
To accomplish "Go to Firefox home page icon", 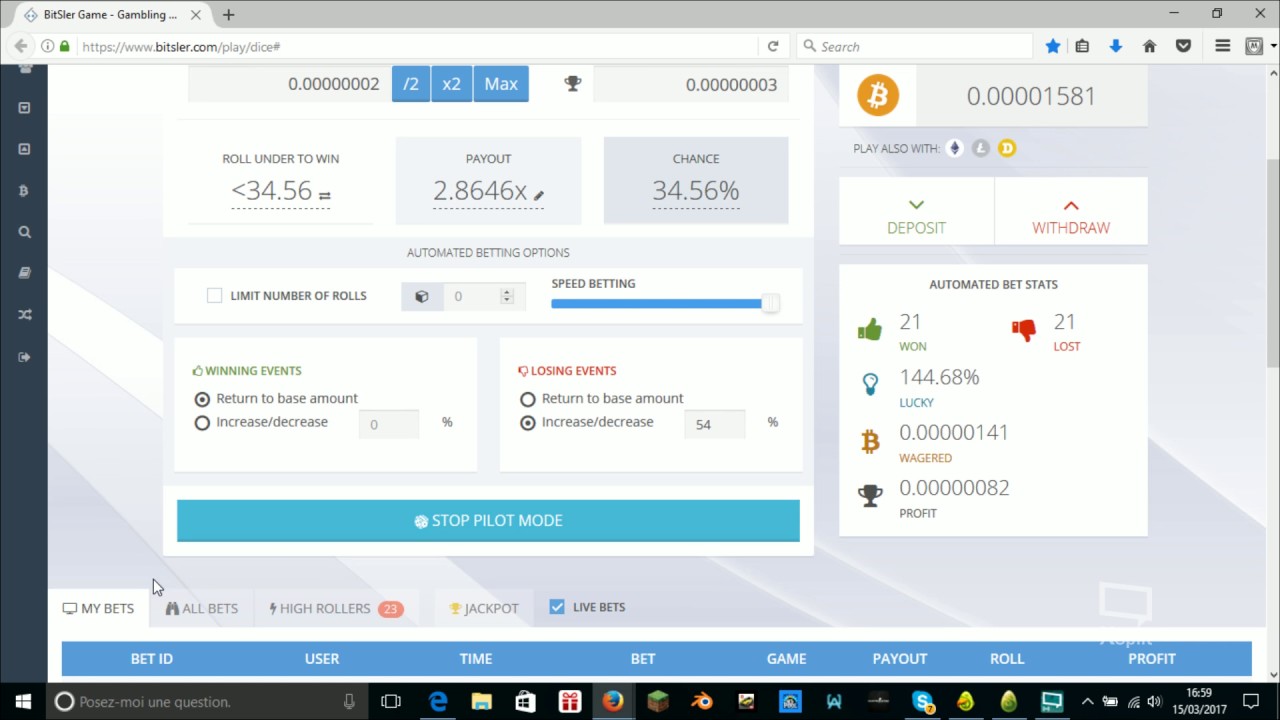I will coord(1149,46).
